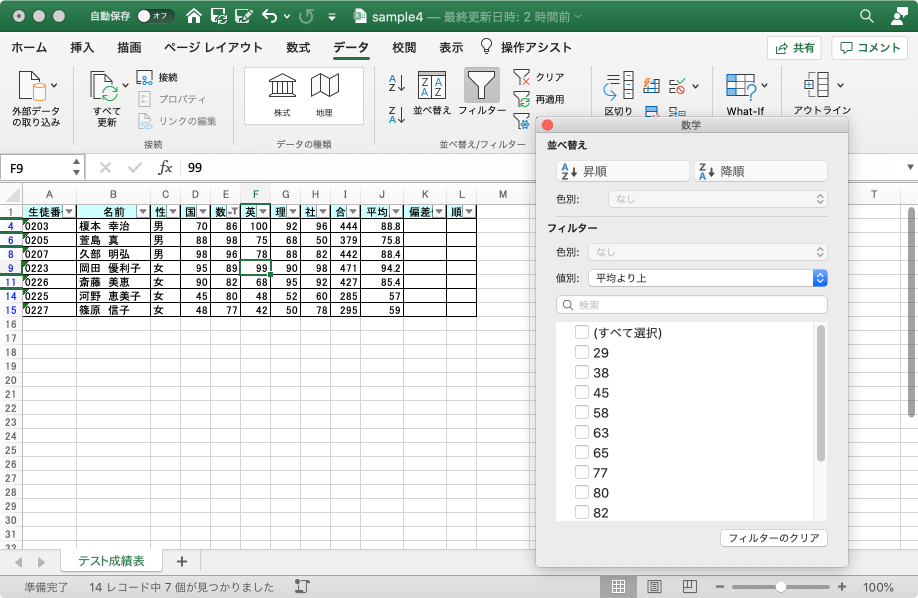Image resolution: width=918 pixels, height=598 pixels.
Task: Open 外部データの取り込み icon
Action: (32, 86)
